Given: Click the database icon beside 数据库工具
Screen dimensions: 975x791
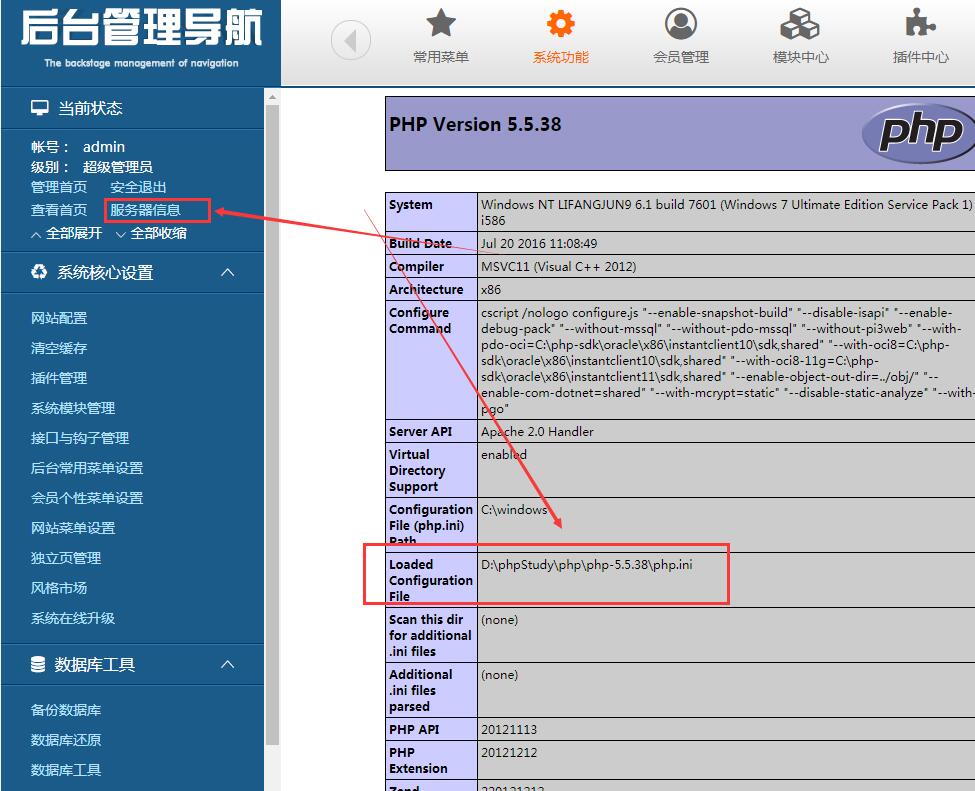Looking at the screenshot, I should point(38,664).
